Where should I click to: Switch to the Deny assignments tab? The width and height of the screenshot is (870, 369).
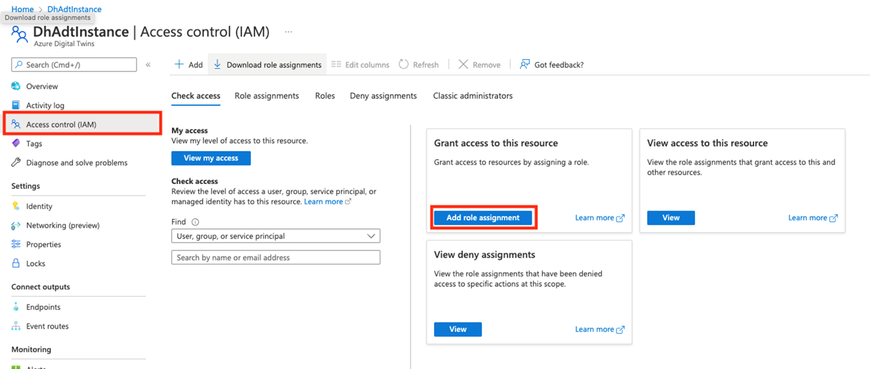[x=383, y=95]
